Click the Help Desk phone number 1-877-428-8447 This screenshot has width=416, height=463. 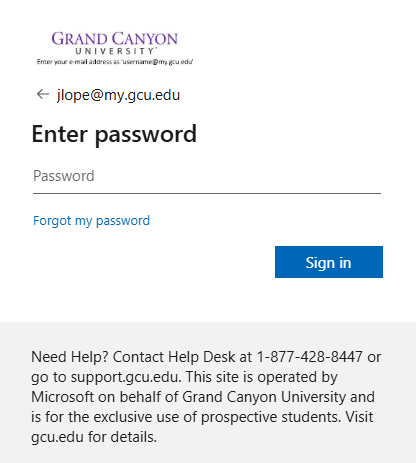point(309,357)
